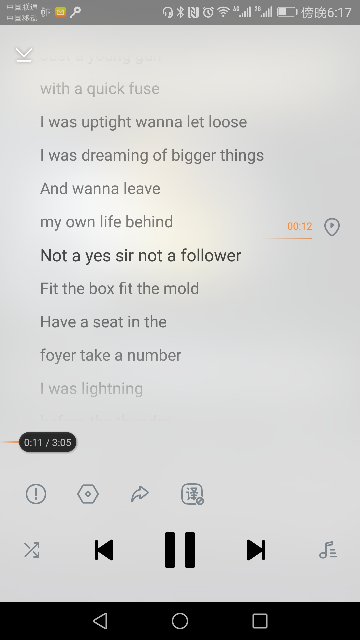Tap the play-from-here marker at 00:12

[332, 227]
